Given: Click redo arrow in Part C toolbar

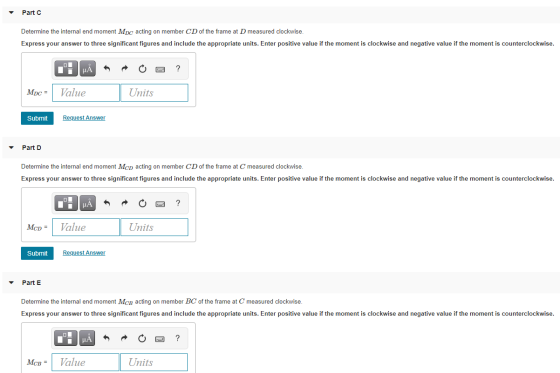Looking at the screenshot, I should [x=124, y=68].
